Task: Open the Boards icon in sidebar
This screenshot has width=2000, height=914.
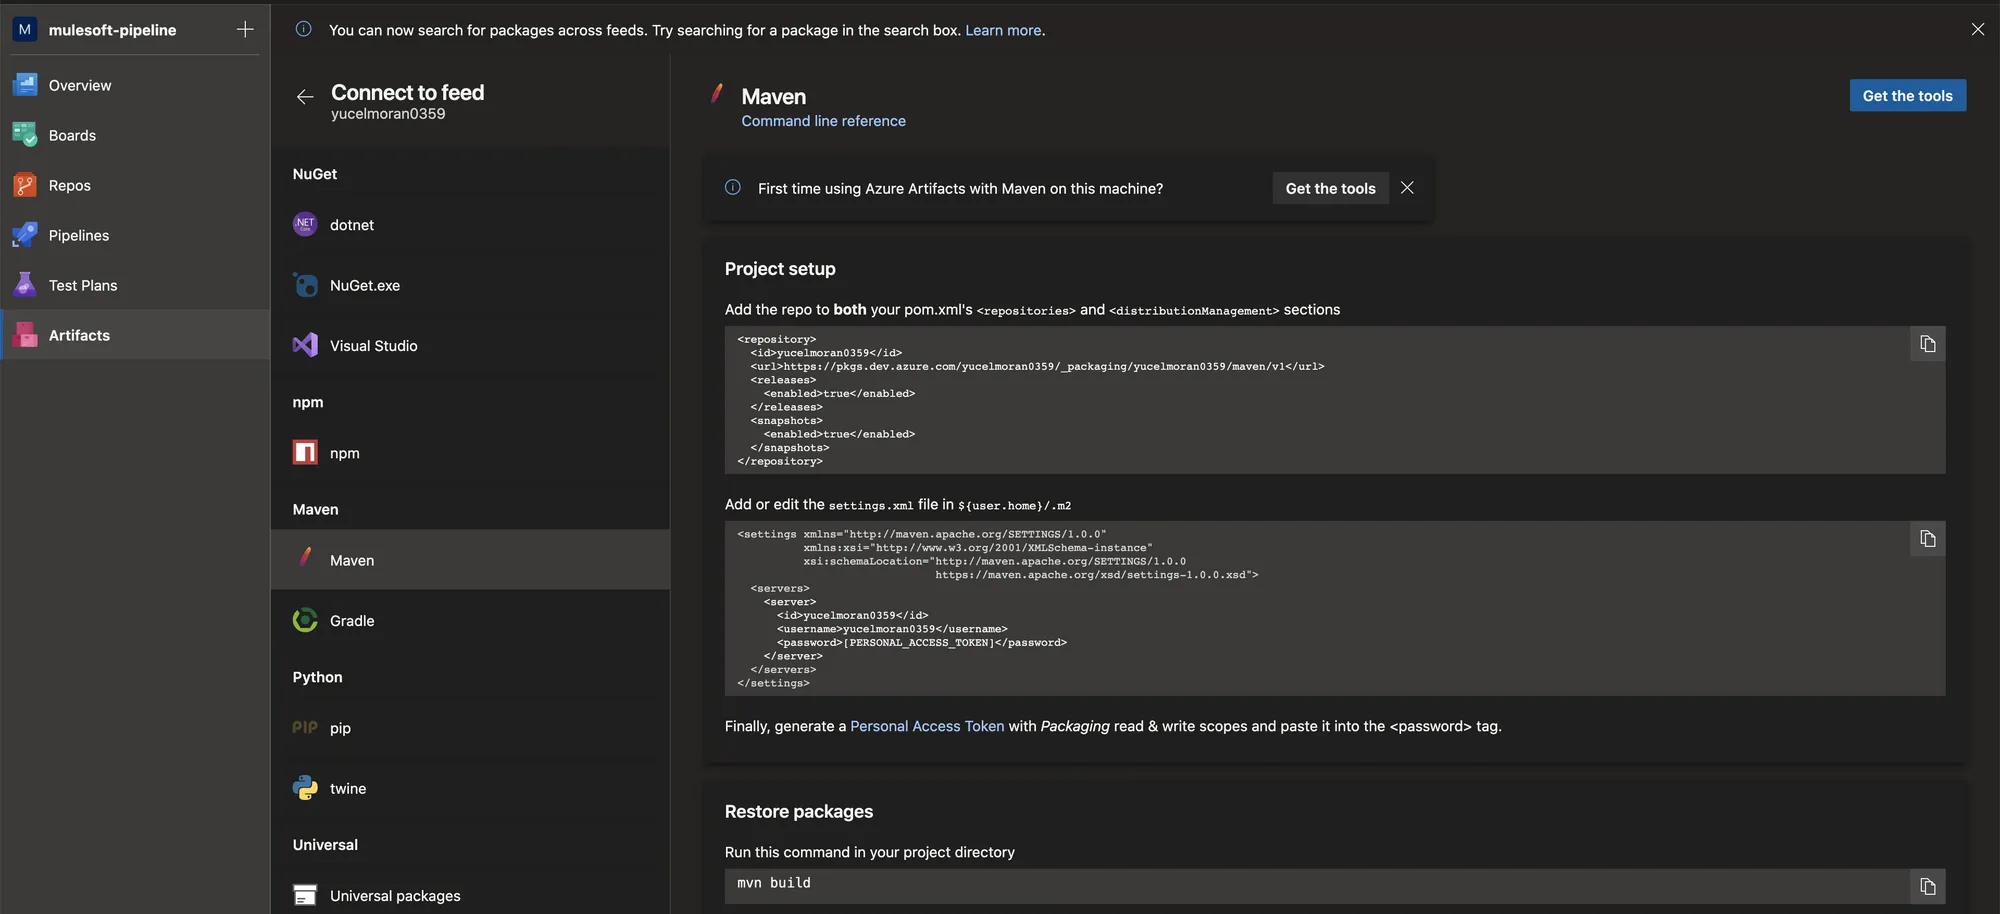Action: click(25, 135)
